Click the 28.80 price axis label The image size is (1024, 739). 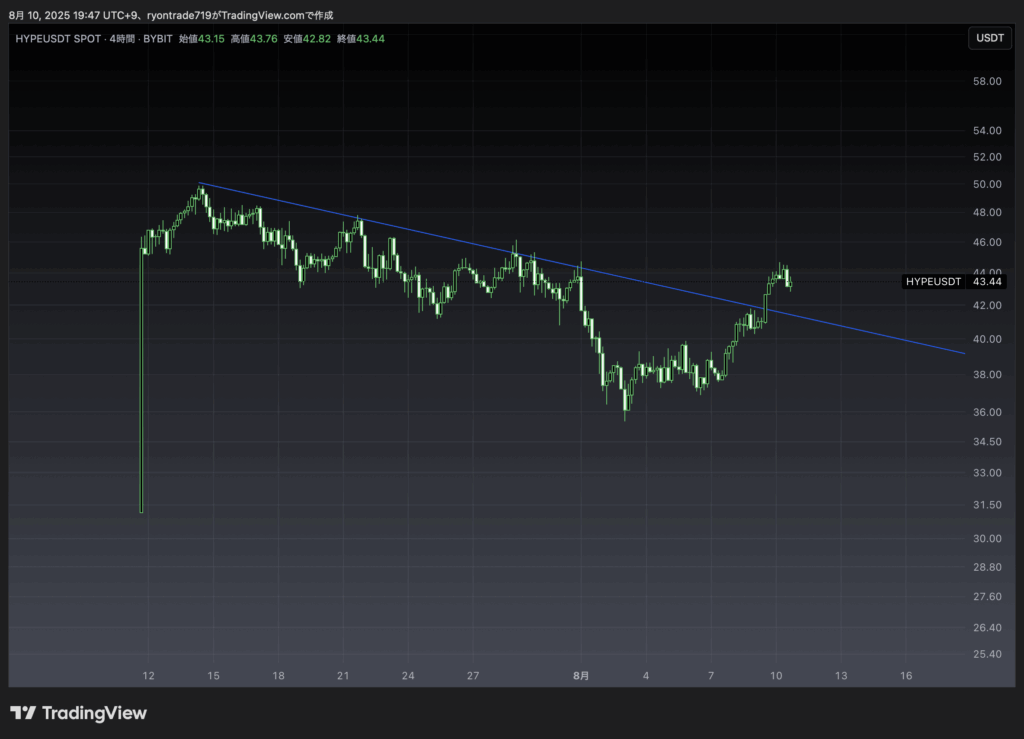(x=987, y=567)
